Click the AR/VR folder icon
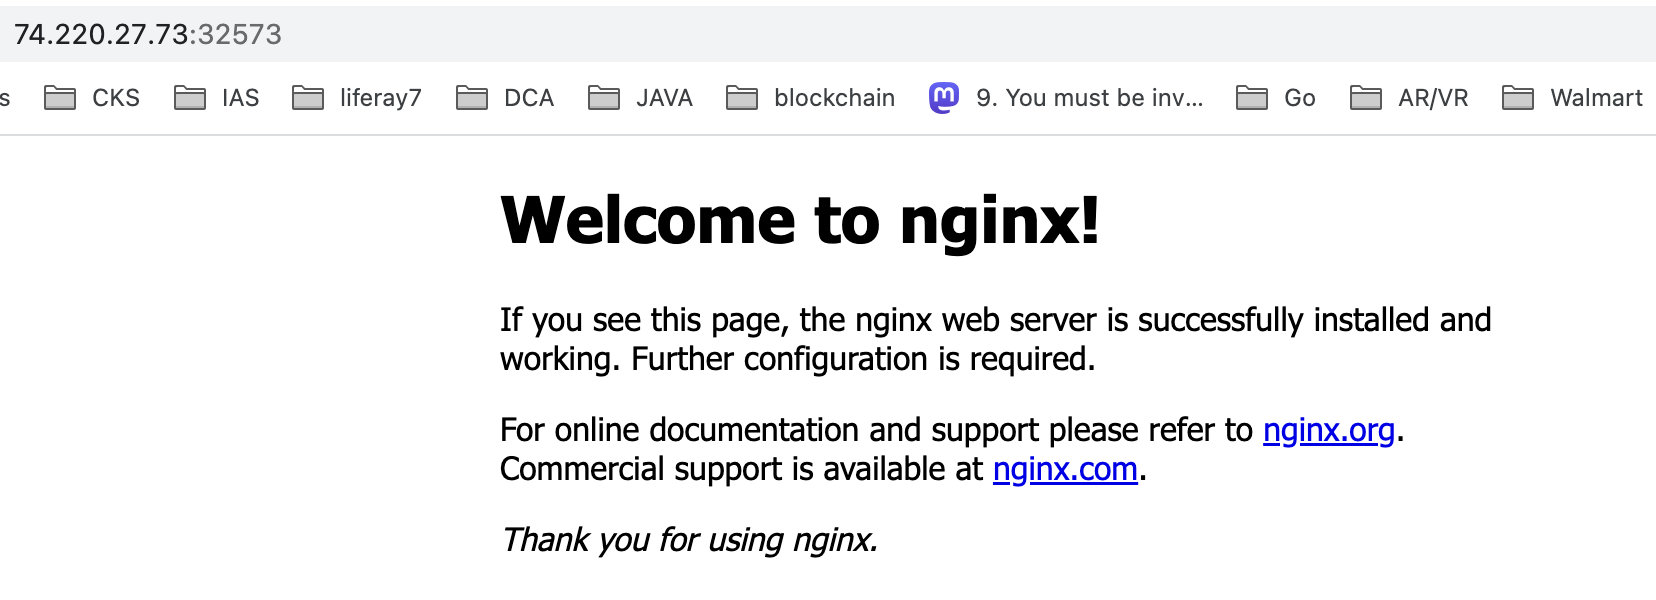 pyautogui.click(x=1366, y=98)
